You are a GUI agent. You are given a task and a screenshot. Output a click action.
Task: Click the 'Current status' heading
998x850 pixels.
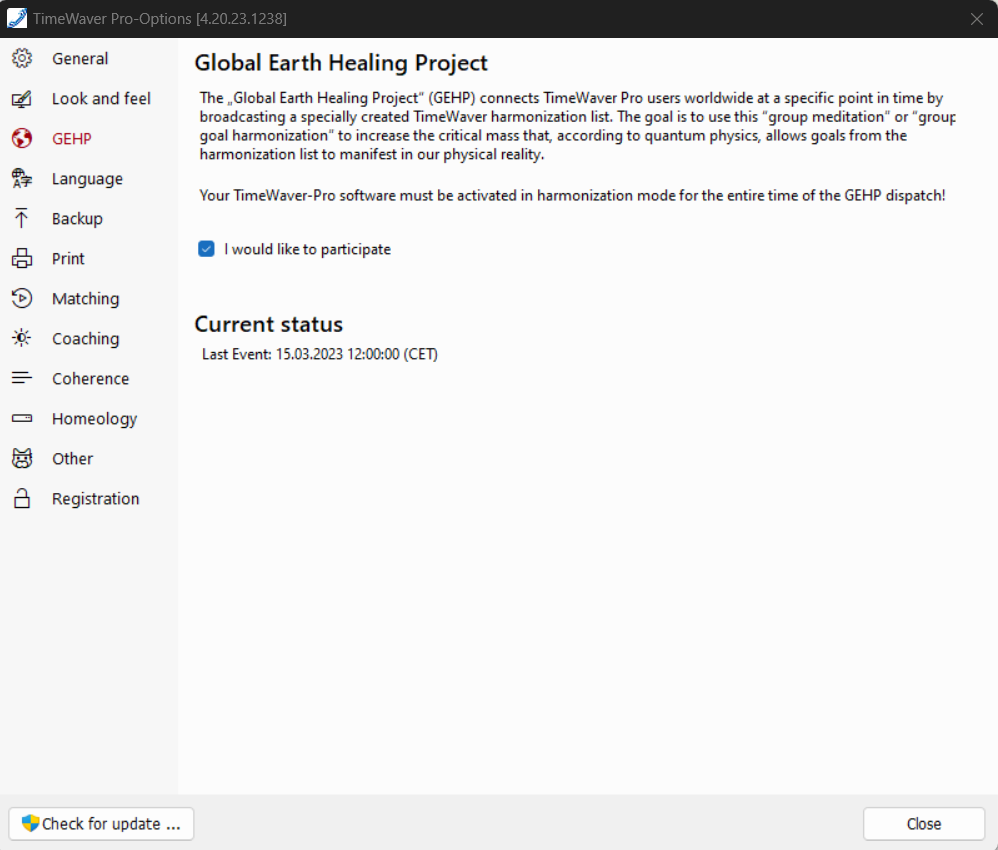tap(269, 324)
